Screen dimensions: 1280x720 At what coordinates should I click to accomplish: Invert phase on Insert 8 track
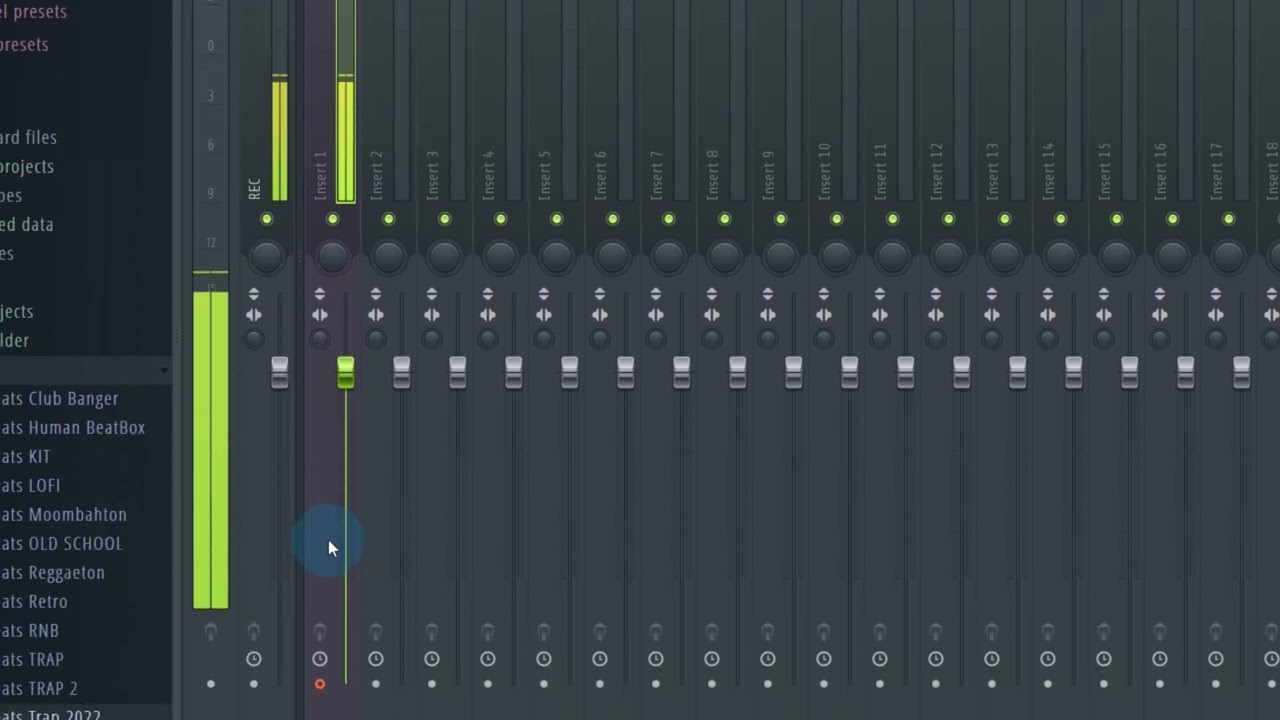tap(712, 294)
